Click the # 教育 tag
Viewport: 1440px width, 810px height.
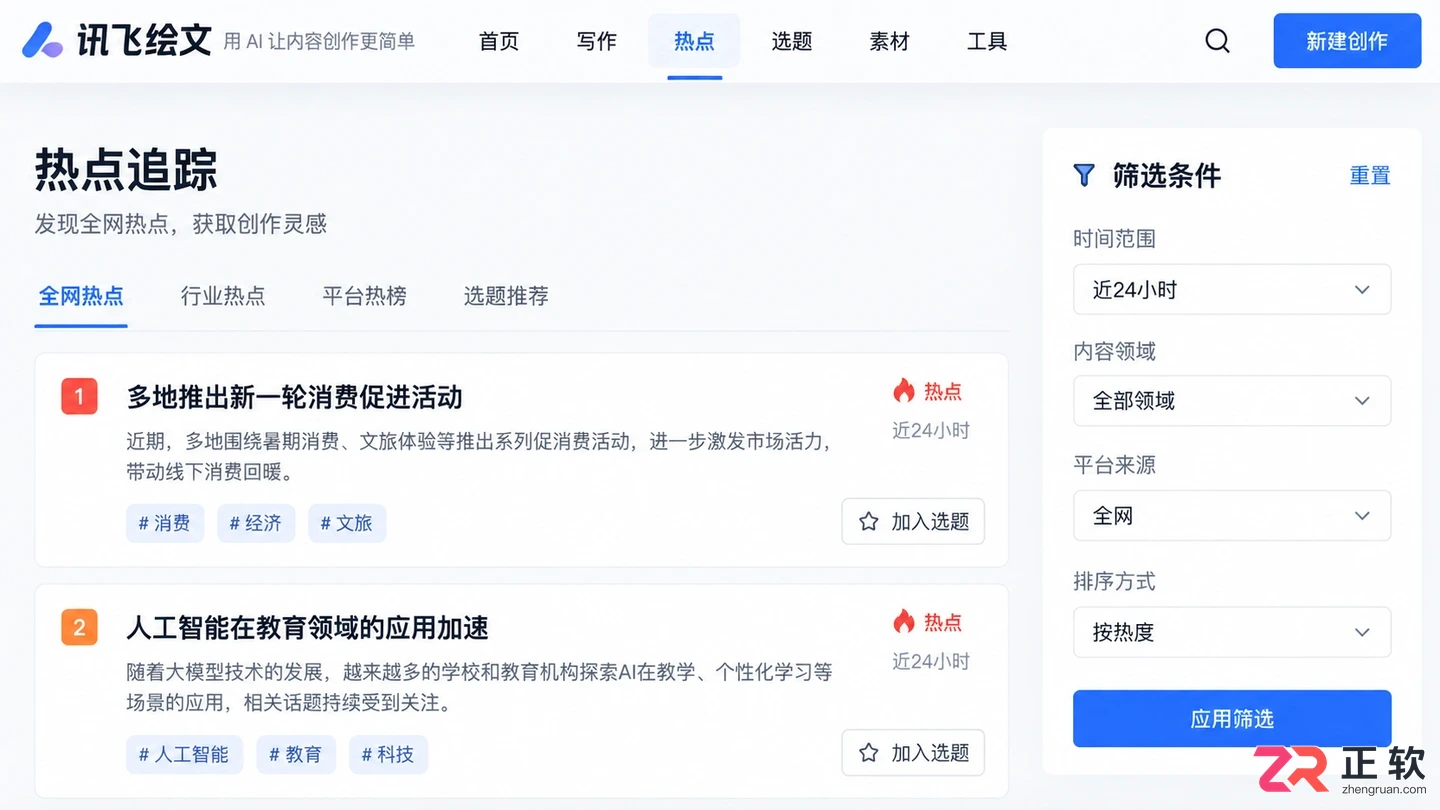click(296, 754)
